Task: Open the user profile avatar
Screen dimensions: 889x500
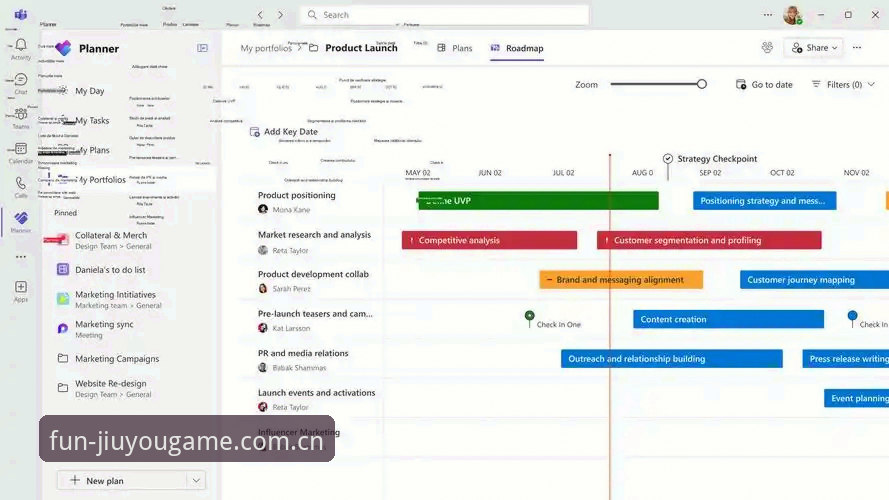Action: 793,15
